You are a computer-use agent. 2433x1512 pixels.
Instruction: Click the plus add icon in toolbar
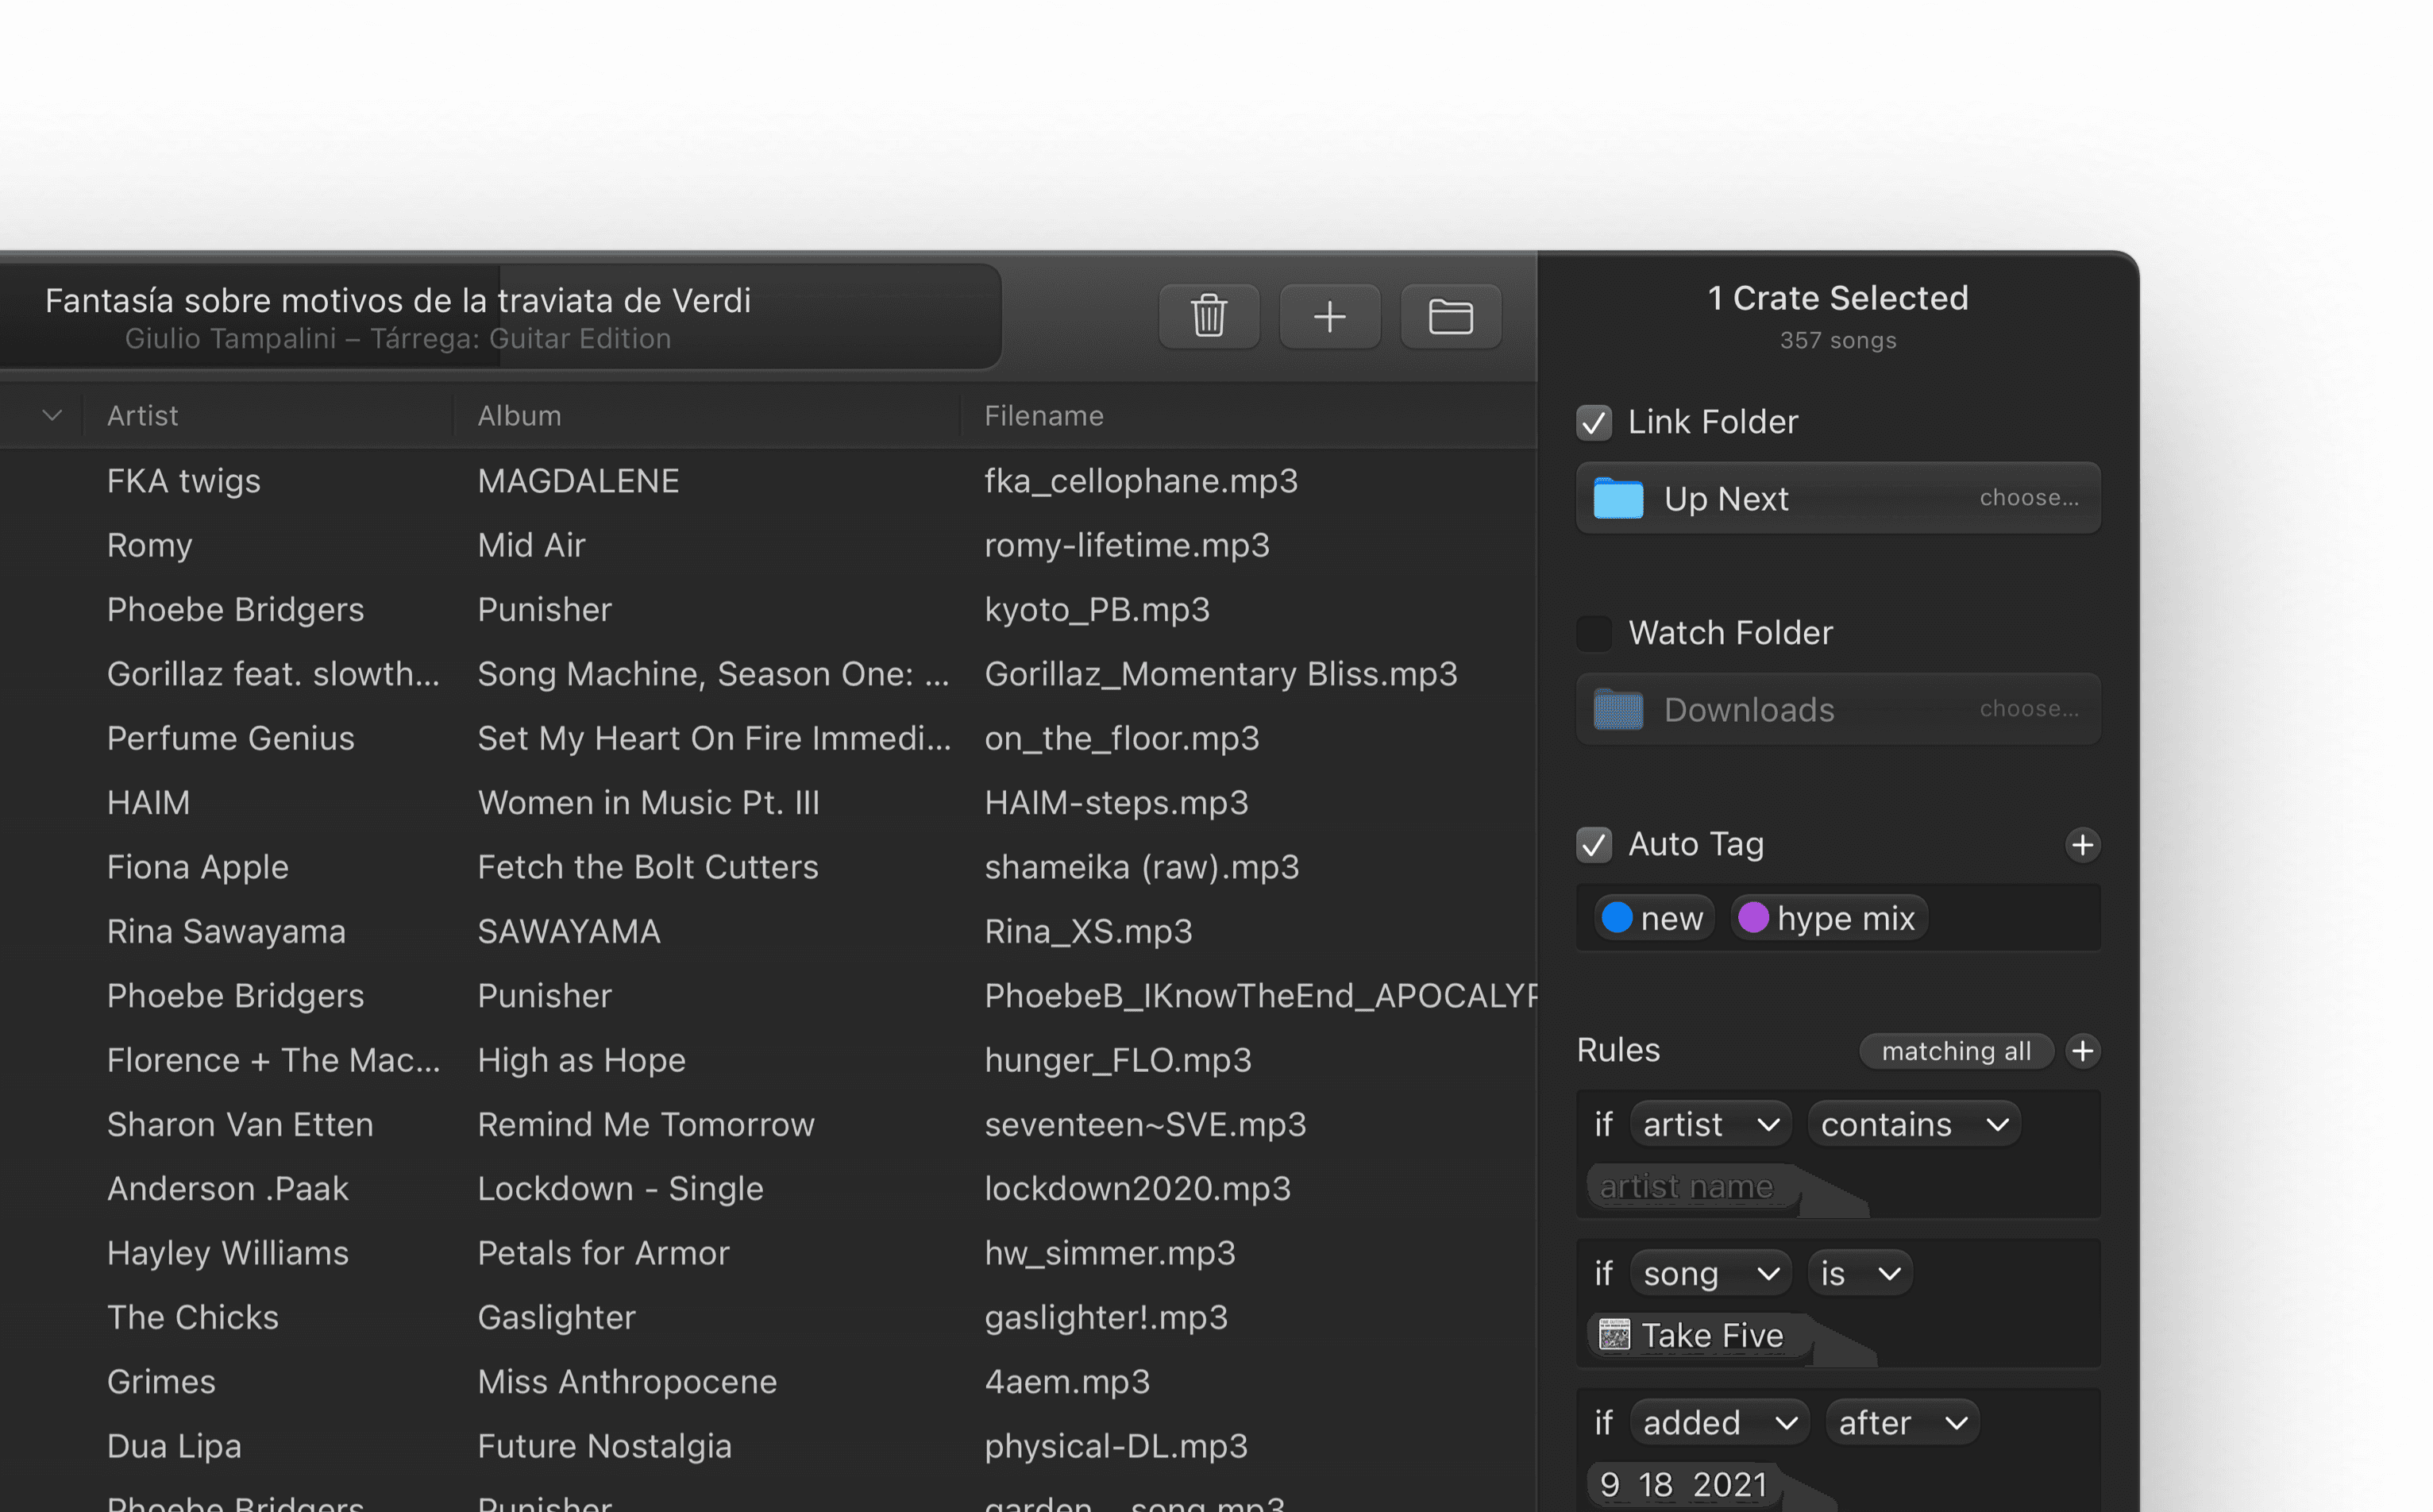(1329, 316)
